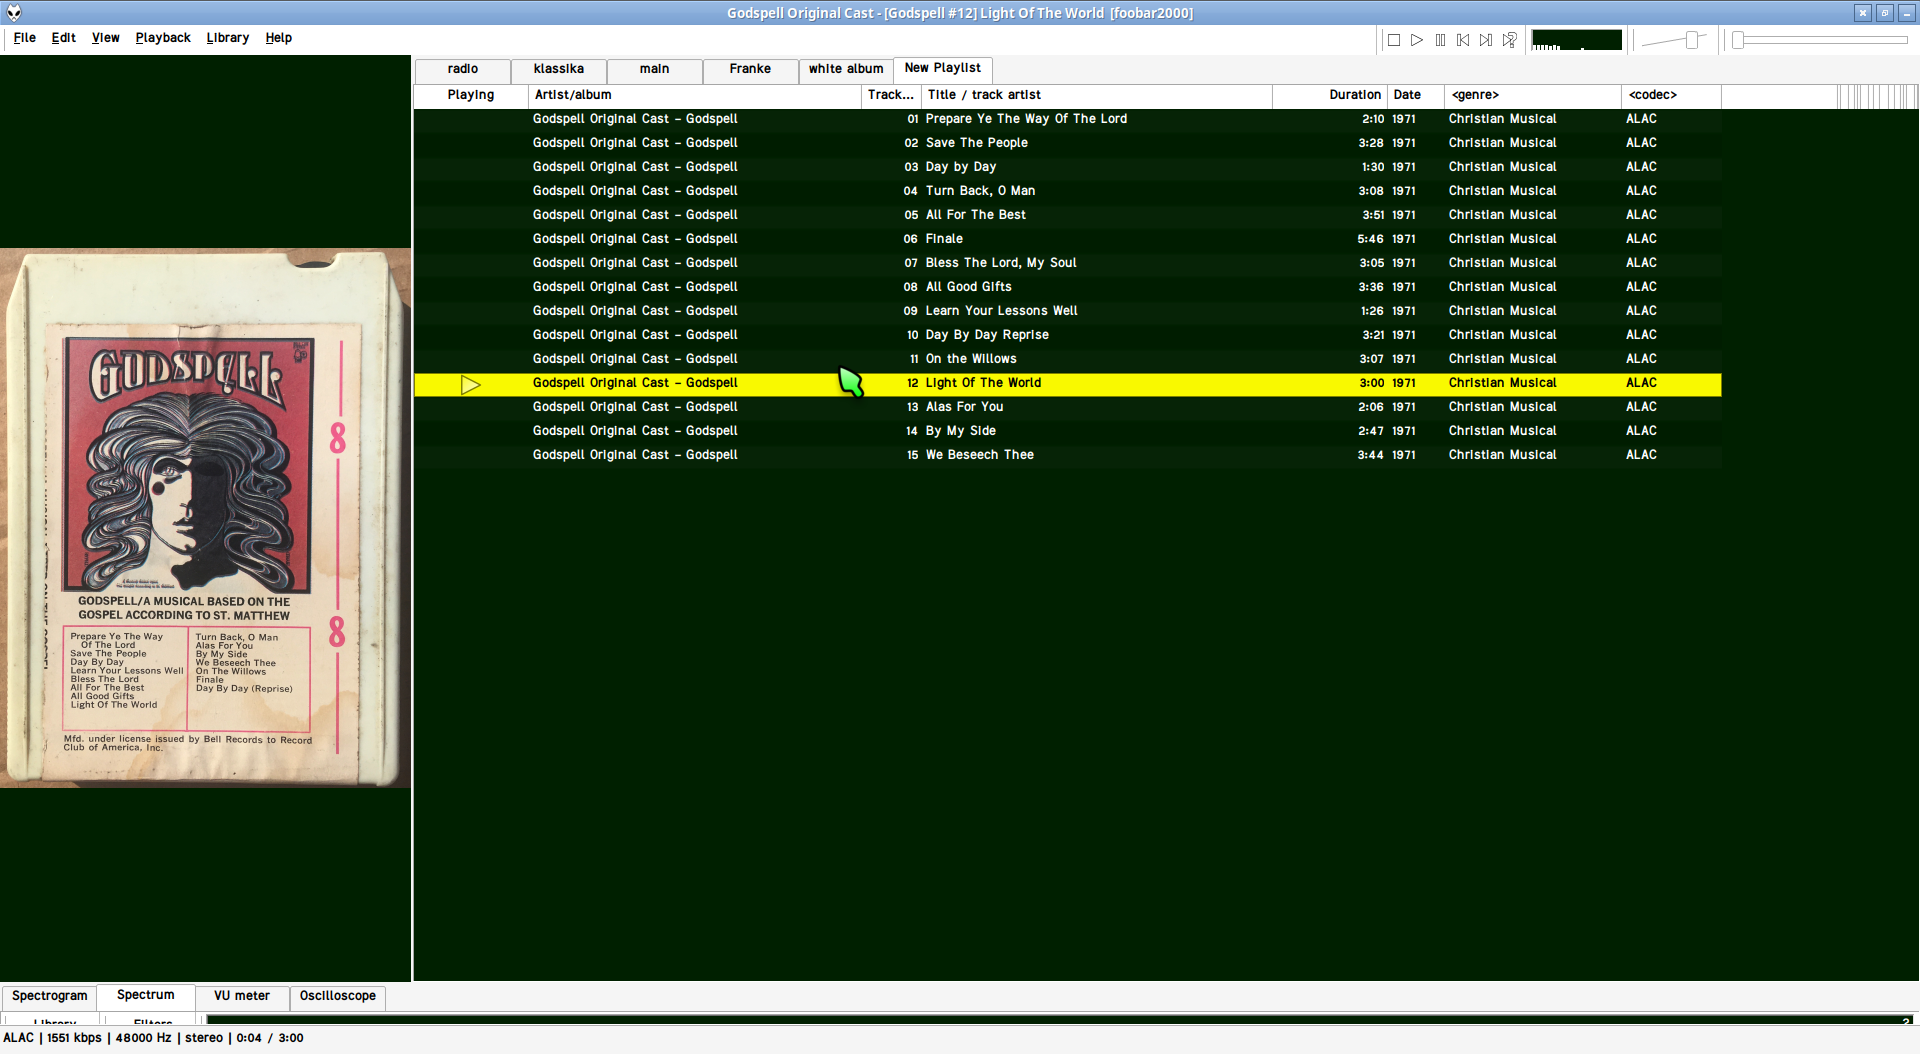The image size is (1920, 1054).
Task: Select track 'By My Side'
Action: click(1068, 432)
